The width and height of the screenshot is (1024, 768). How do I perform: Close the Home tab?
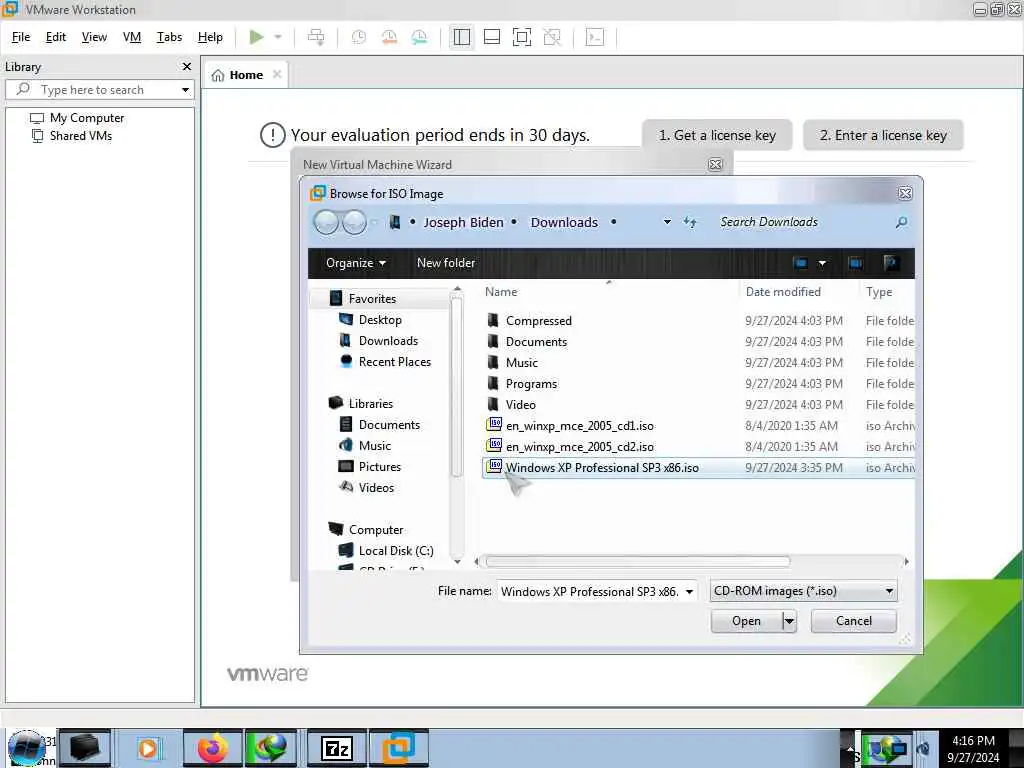(x=277, y=74)
